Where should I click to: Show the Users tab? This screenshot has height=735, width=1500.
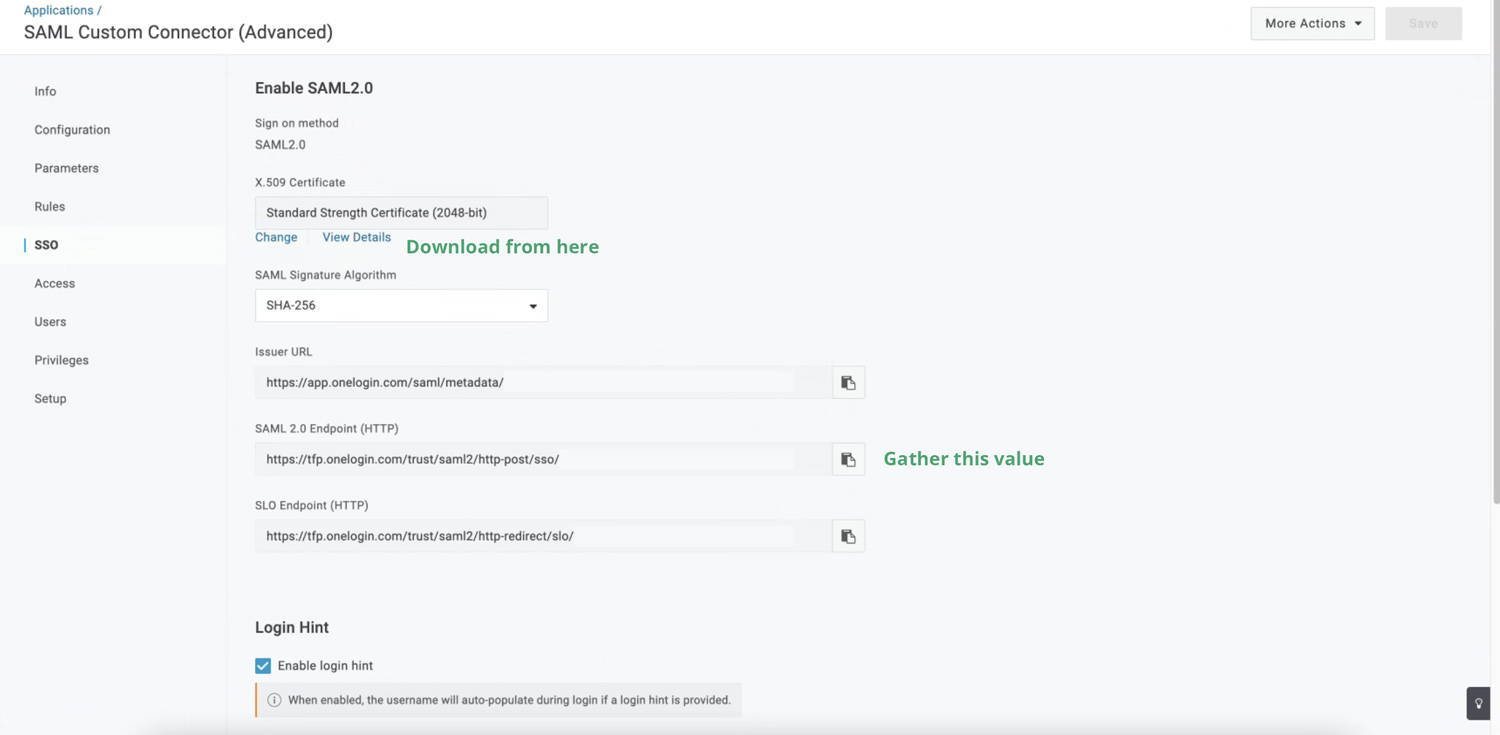50,322
